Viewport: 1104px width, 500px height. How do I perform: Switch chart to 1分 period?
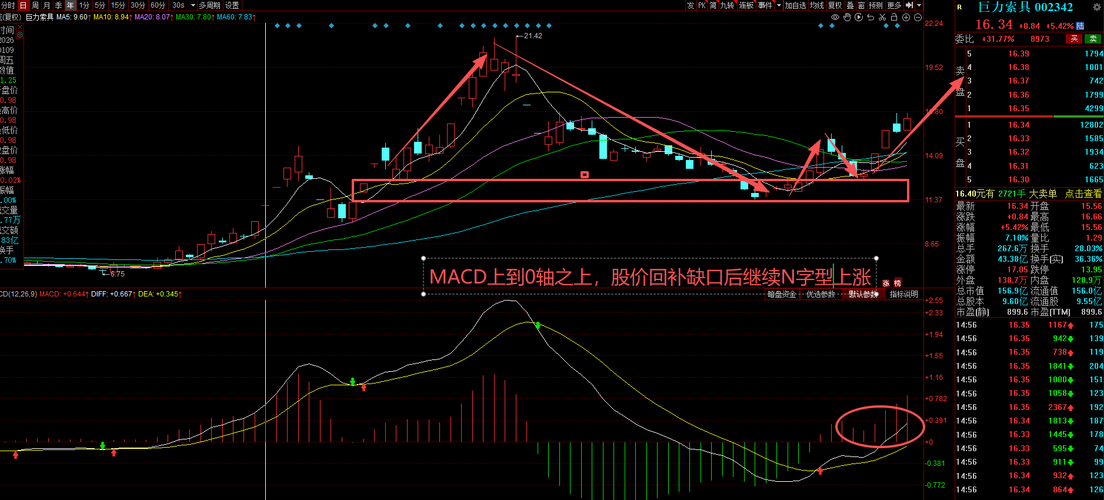84,6
